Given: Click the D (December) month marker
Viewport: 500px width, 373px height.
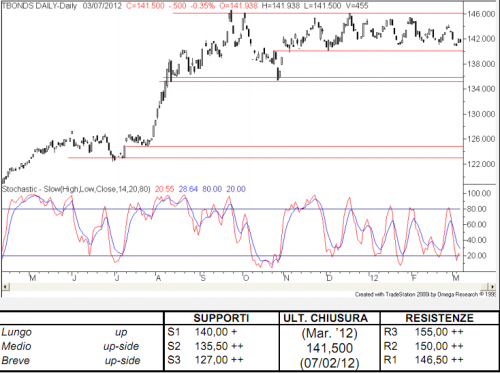Looking at the screenshot, I should [329, 278].
